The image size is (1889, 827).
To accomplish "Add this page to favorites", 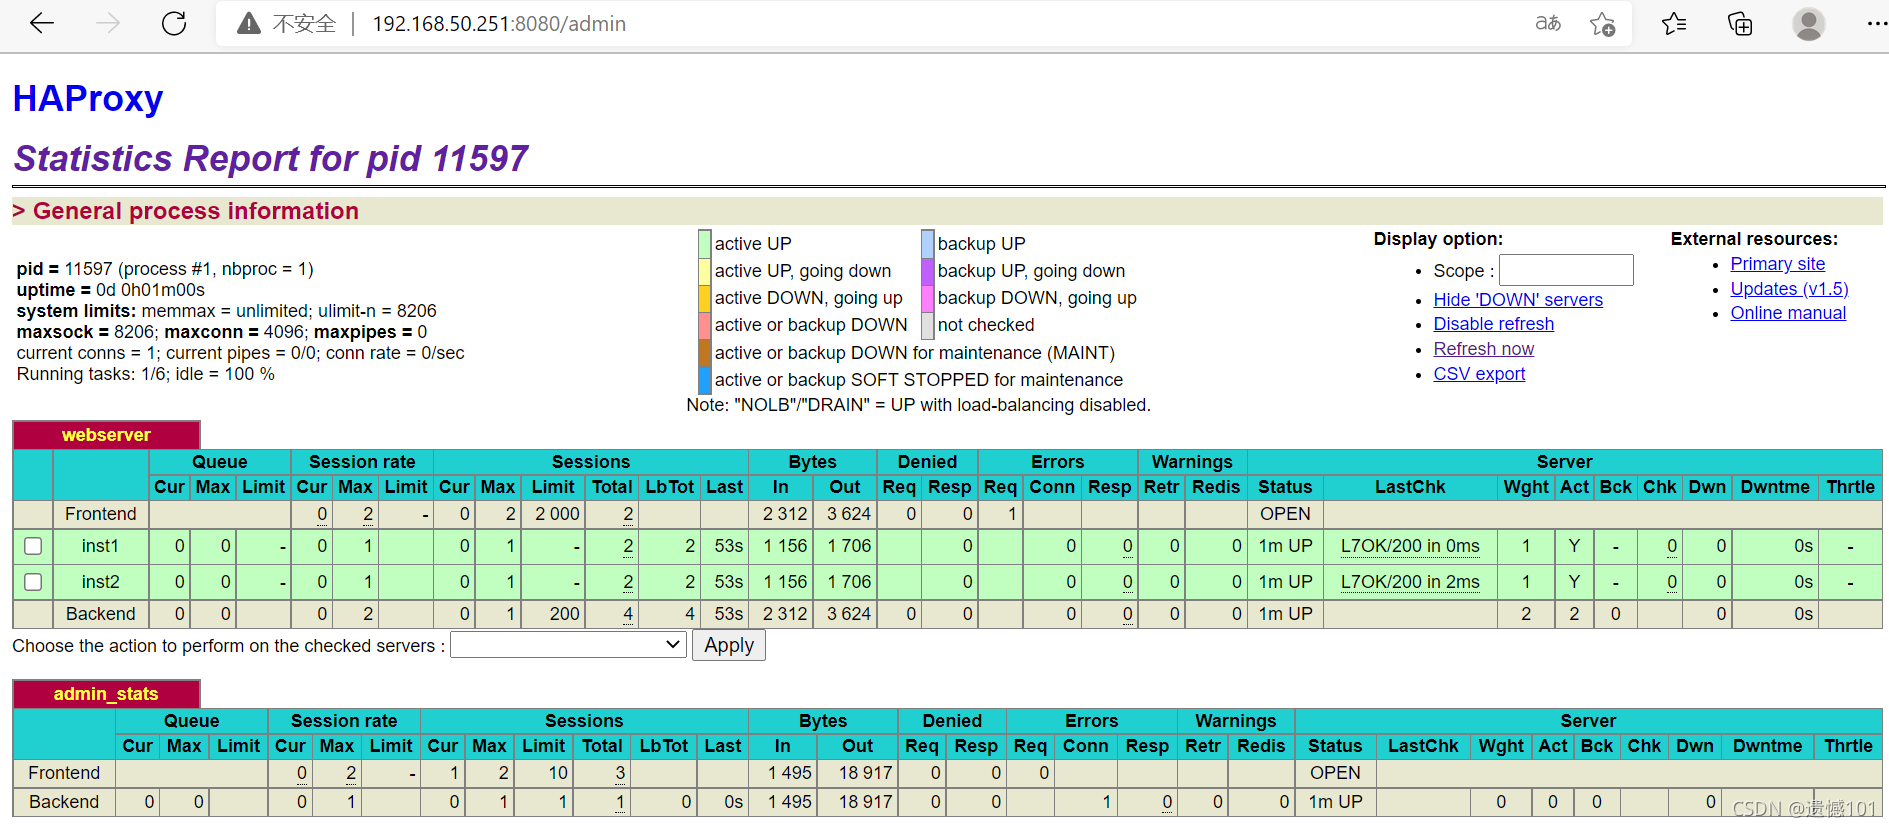I will (x=1602, y=24).
